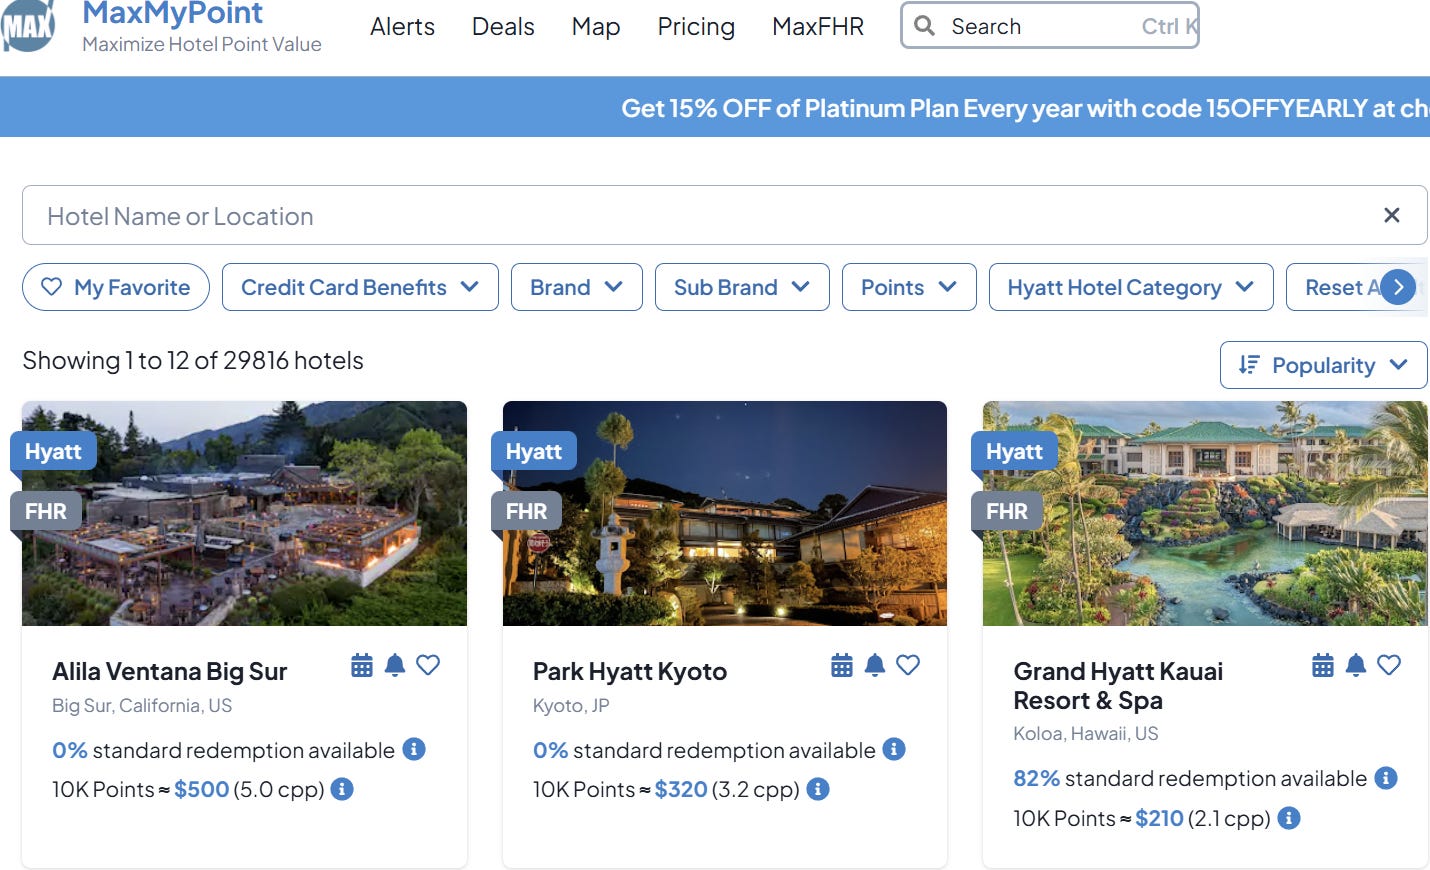
Task: Favorite Alila Ventana Big Sur with heart
Action: point(428,665)
